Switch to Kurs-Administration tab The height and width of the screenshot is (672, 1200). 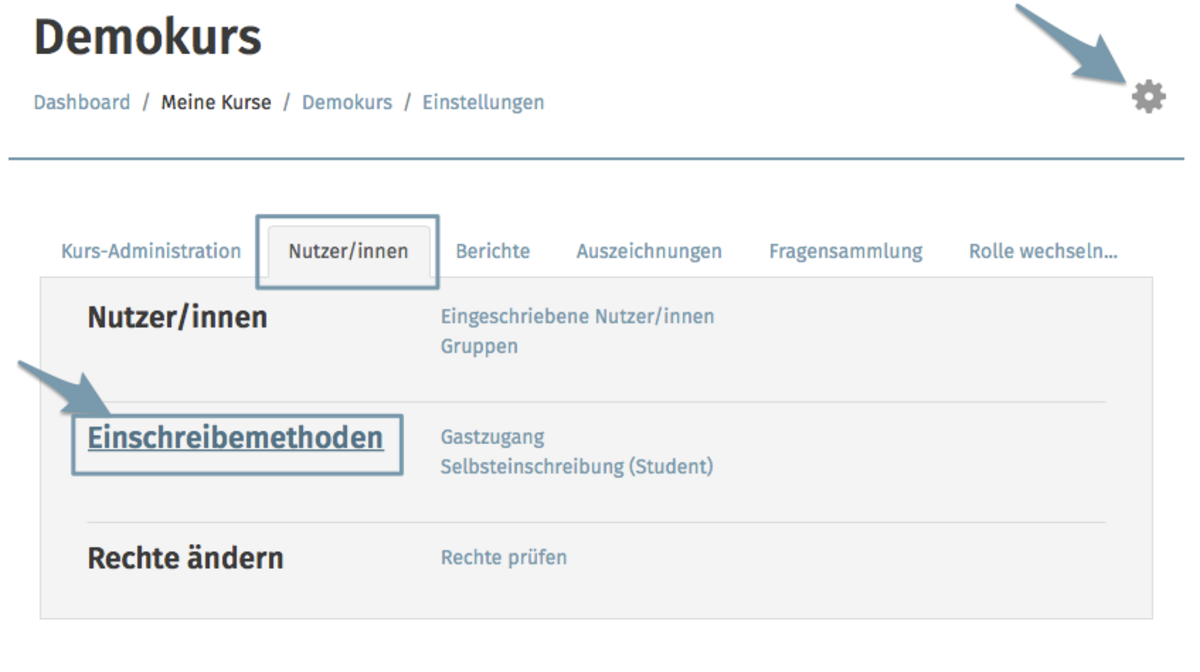(151, 251)
